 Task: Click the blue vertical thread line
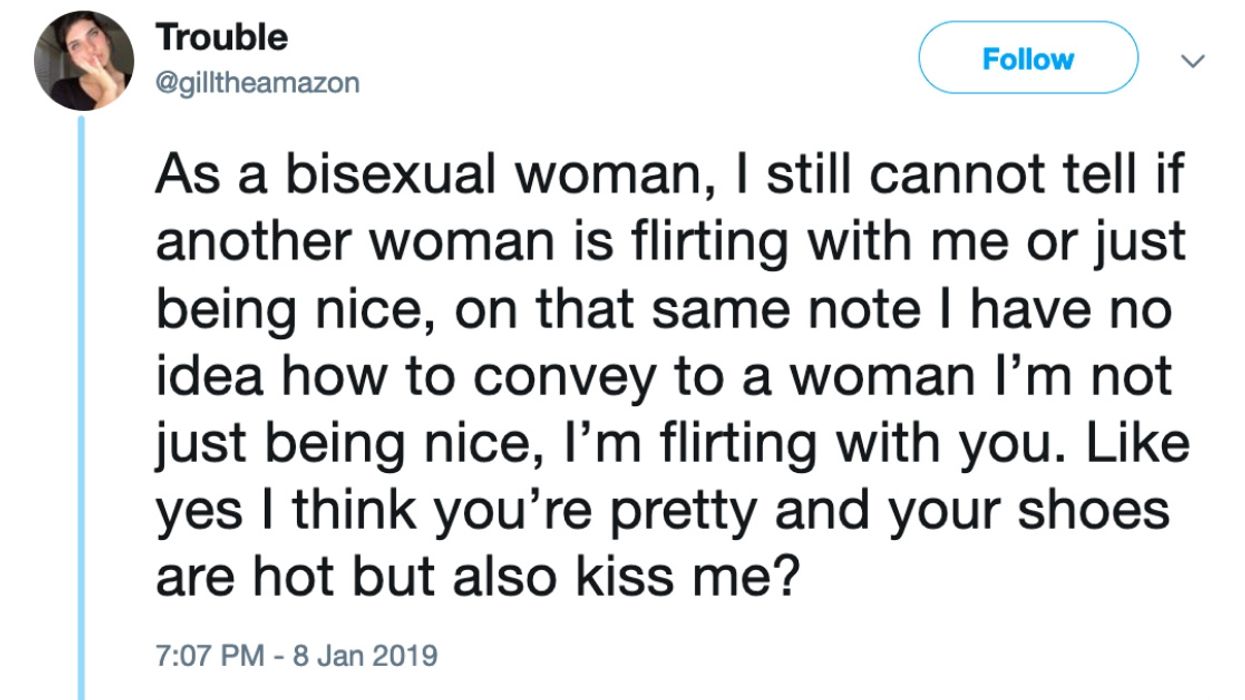[82, 400]
